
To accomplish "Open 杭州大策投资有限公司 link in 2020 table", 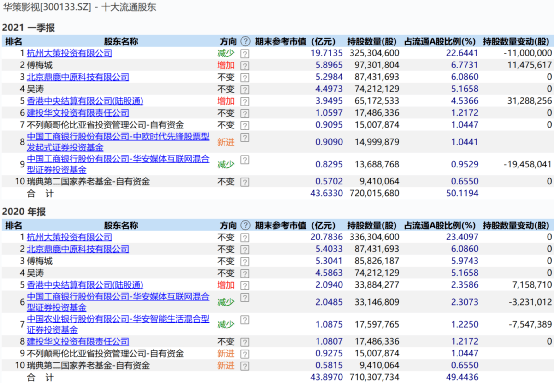I will point(70,237).
